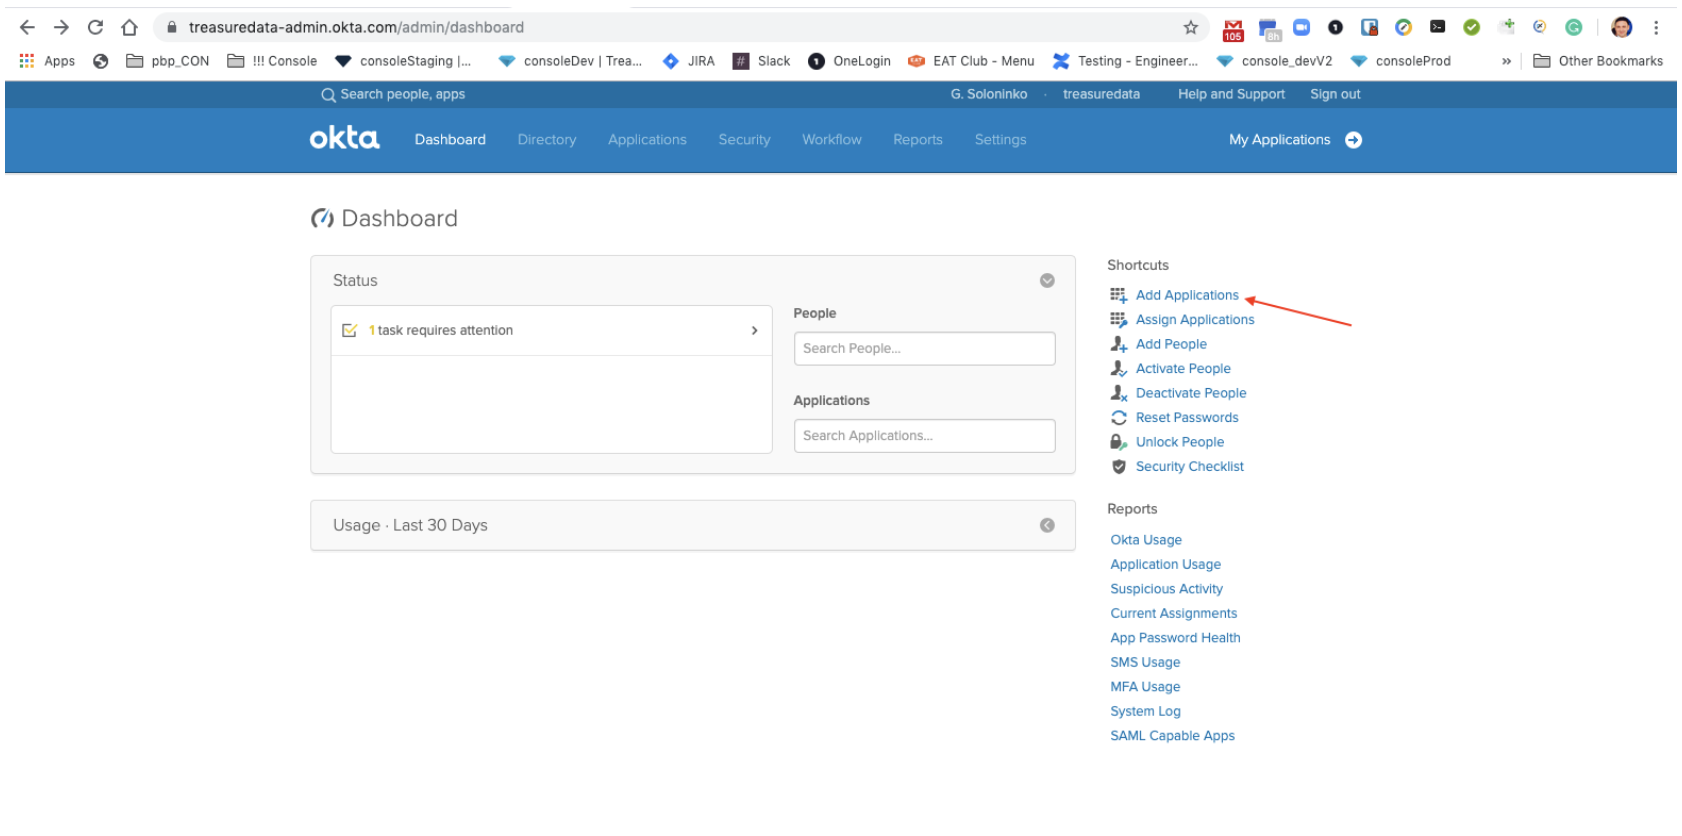Click the My Applications arrow icon

[x=1353, y=140]
